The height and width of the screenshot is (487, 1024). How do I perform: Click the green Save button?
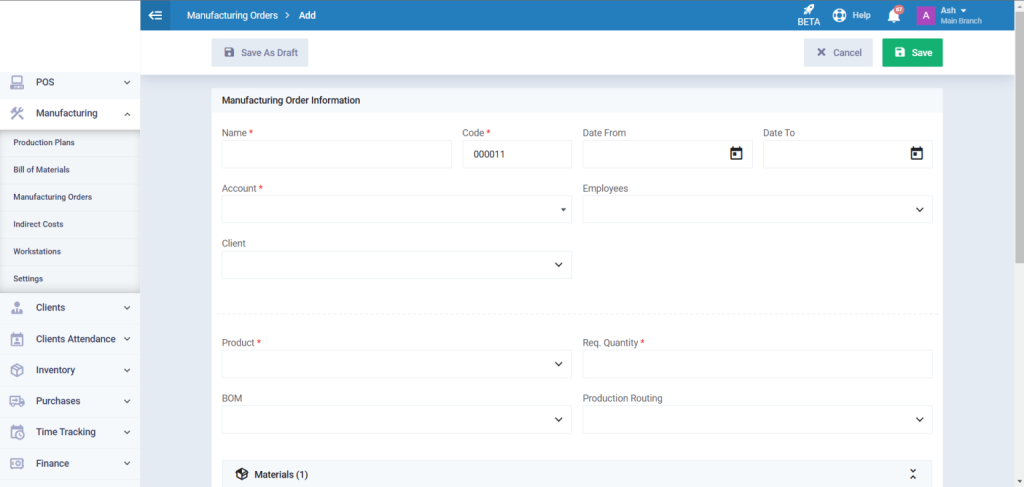[912, 53]
